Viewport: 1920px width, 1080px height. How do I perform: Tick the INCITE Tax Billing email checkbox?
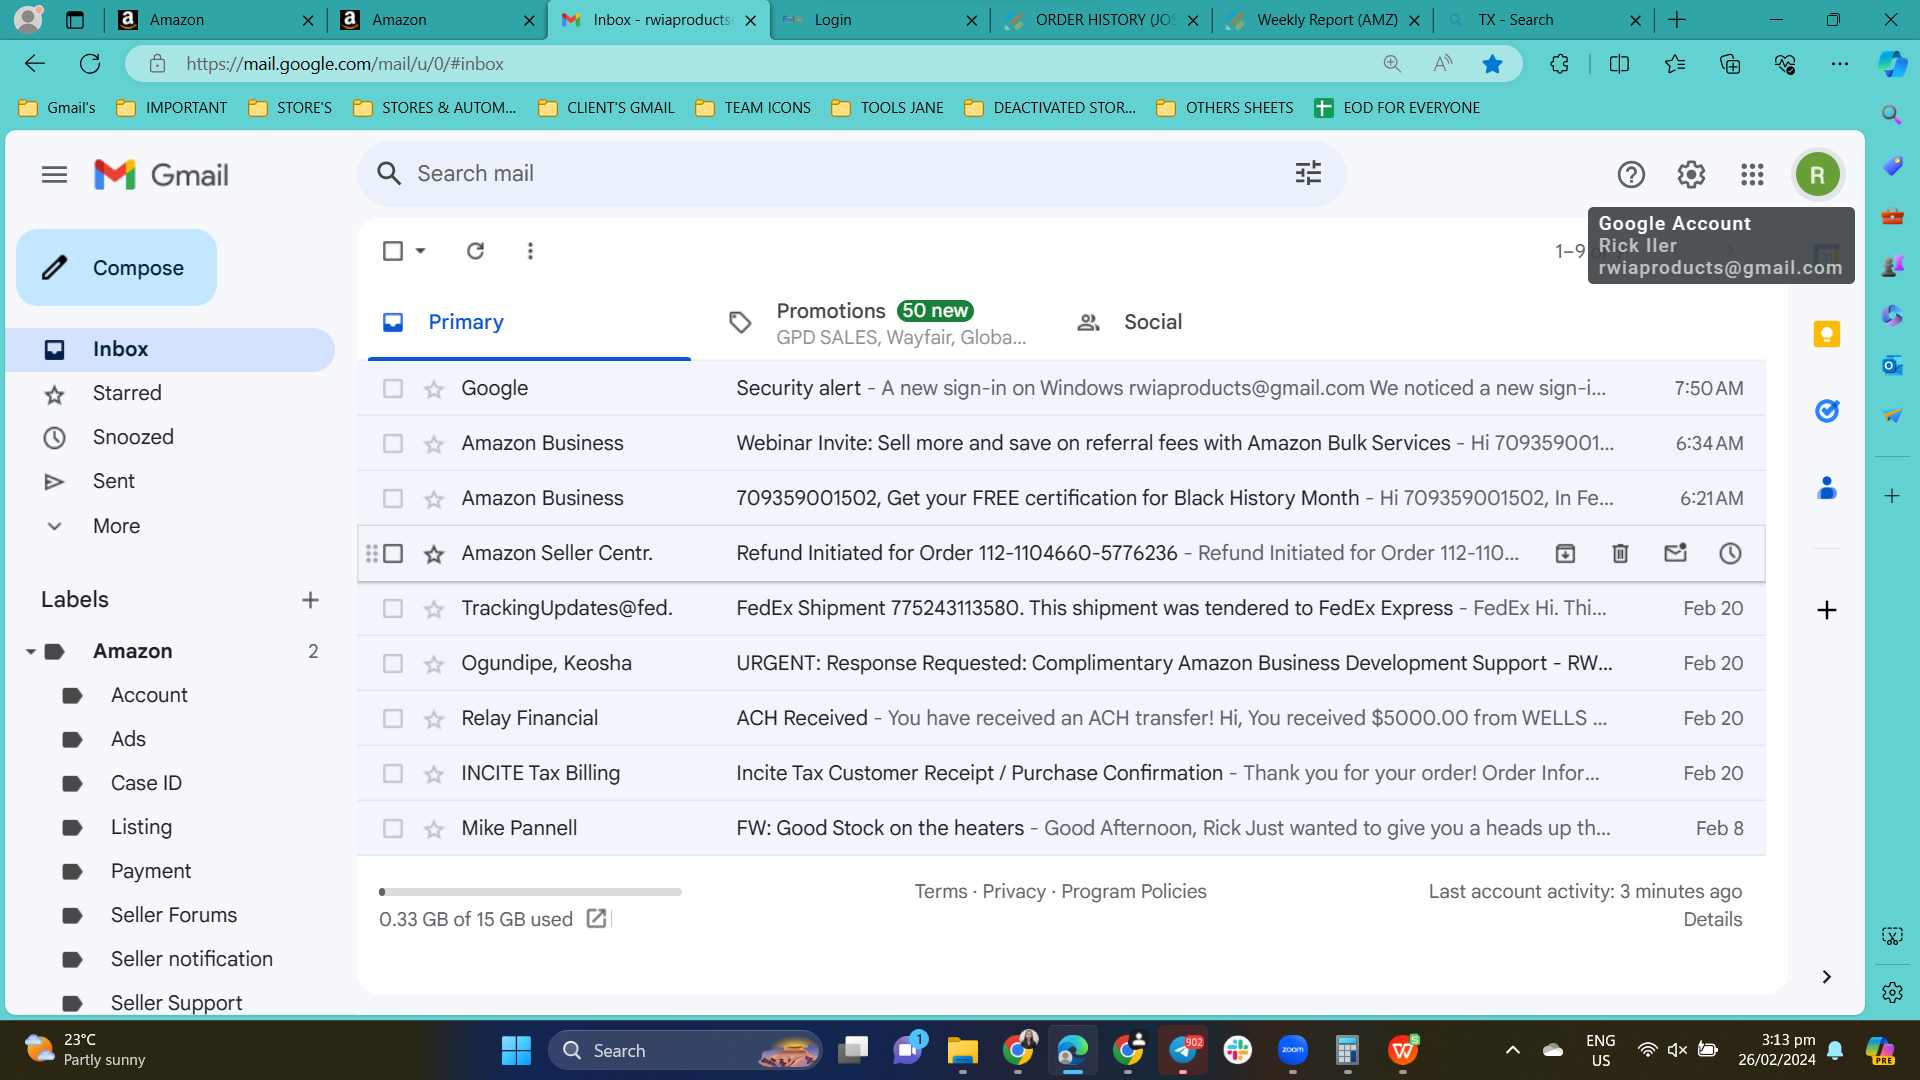(x=393, y=774)
